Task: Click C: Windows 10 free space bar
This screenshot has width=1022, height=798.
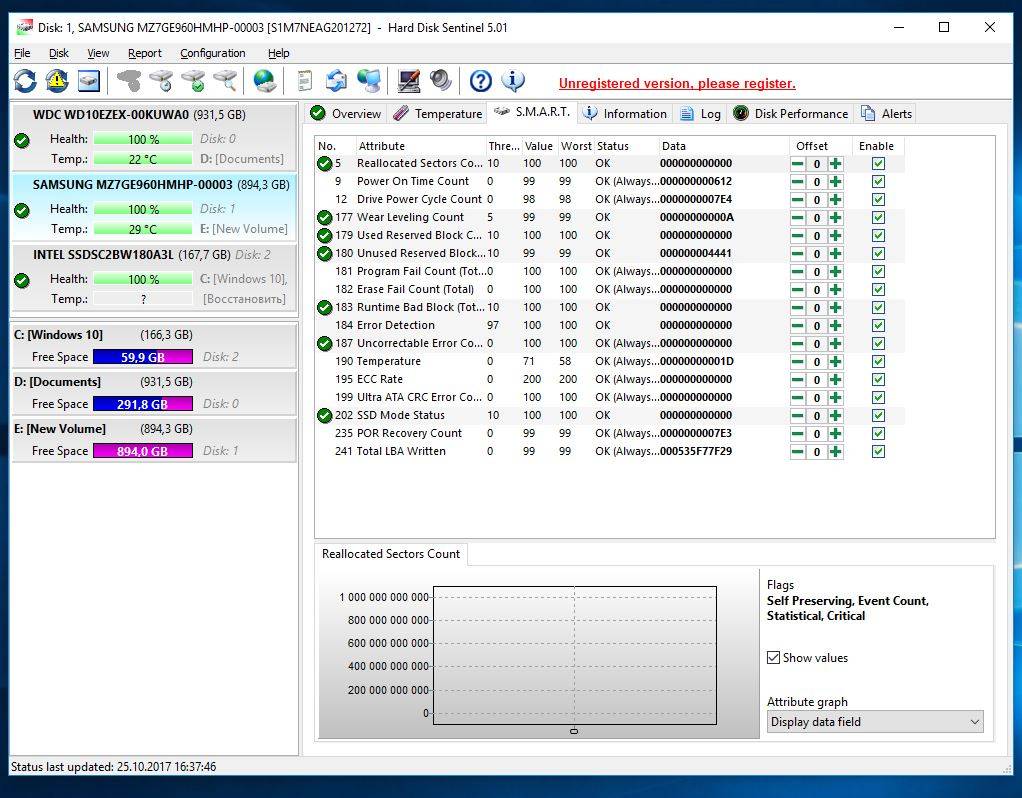Action: coord(143,357)
